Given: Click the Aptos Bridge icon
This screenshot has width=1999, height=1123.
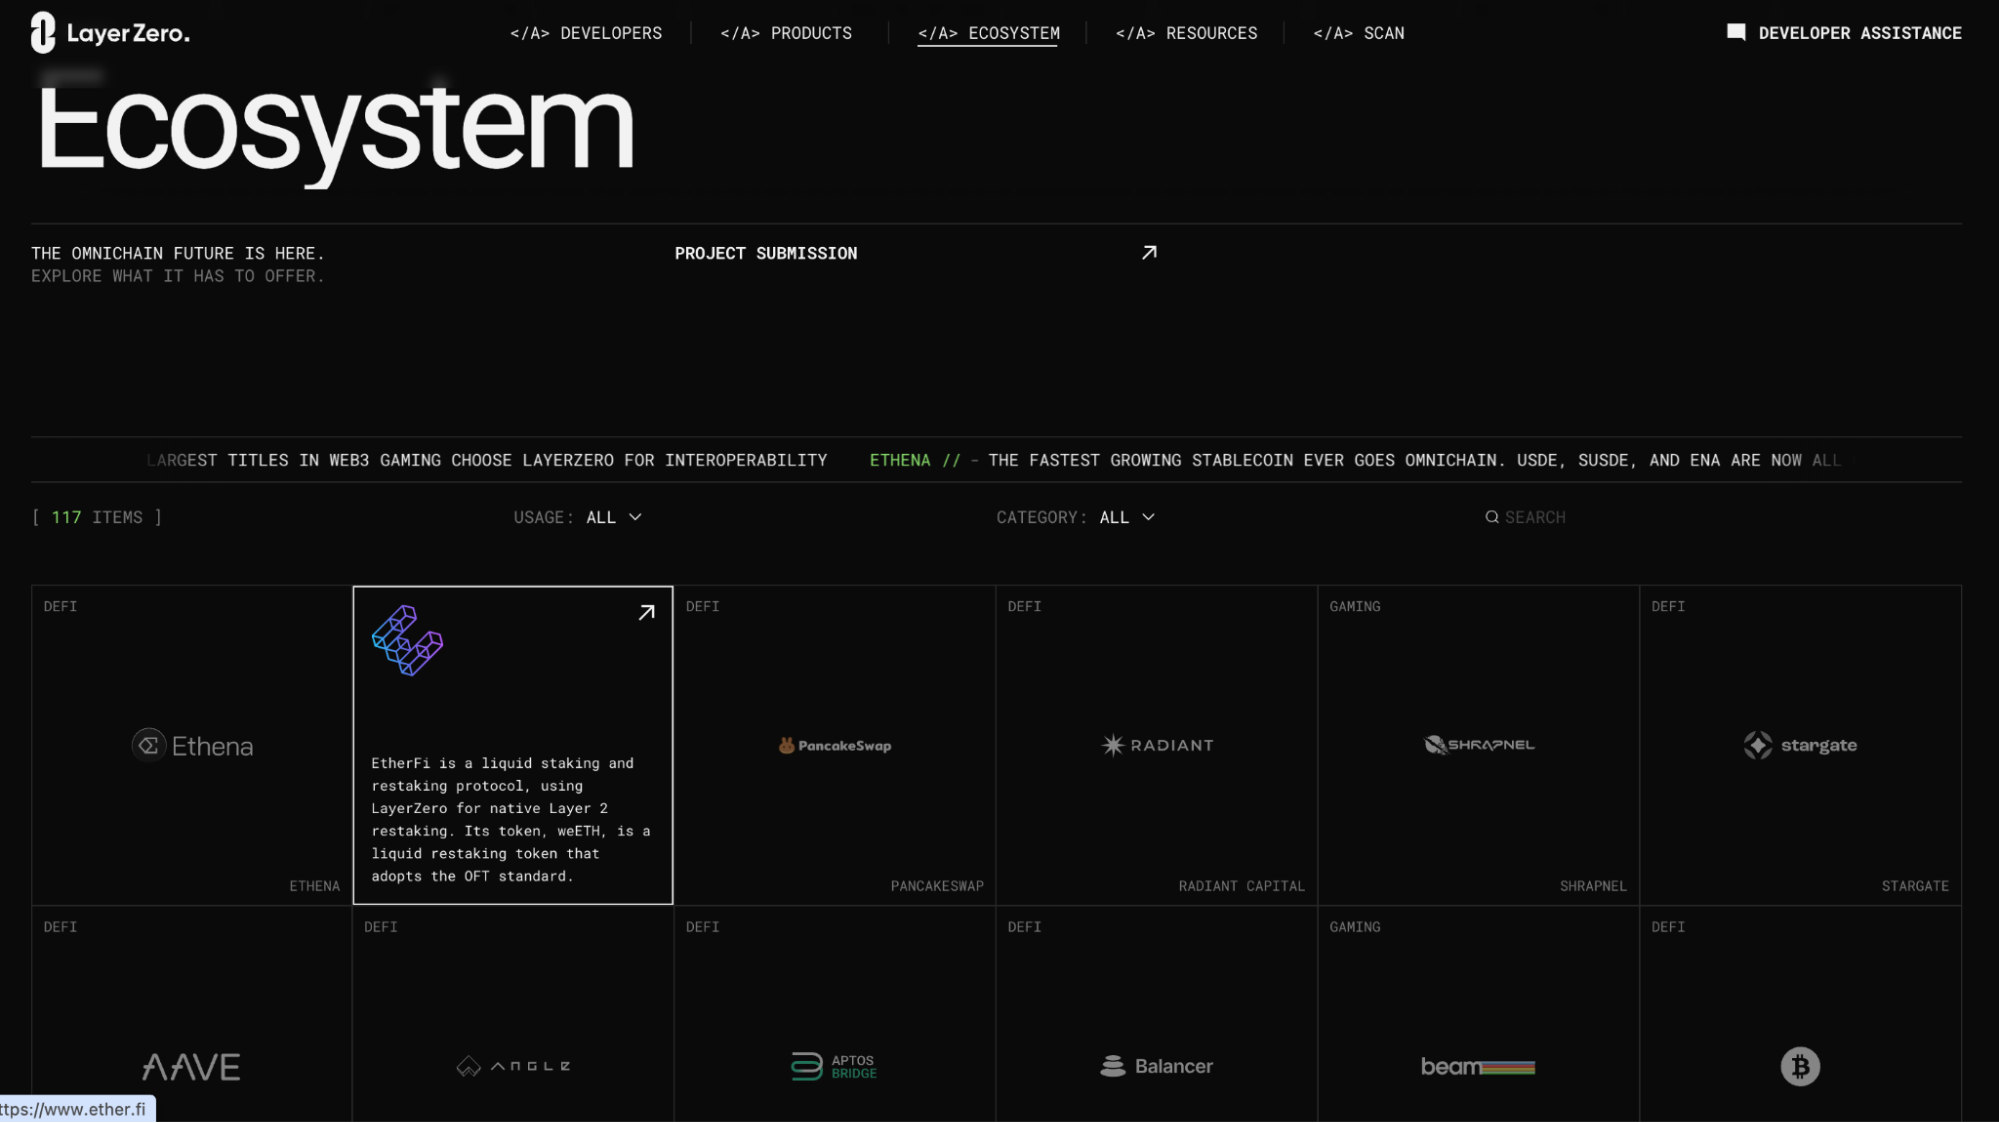Looking at the screenshot, I should point(806,1066).
